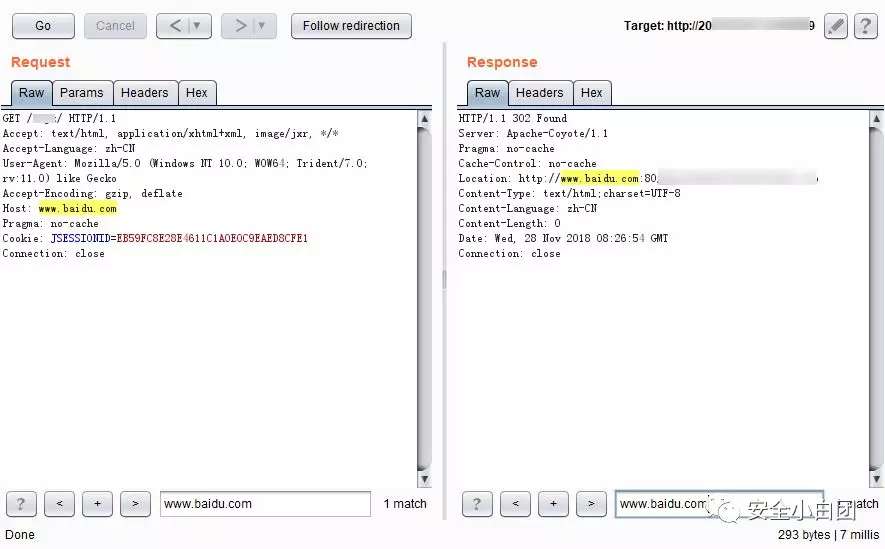The width and height of the screenshot is (885, 549).
Task: Click the Go button
Action: 43,26
